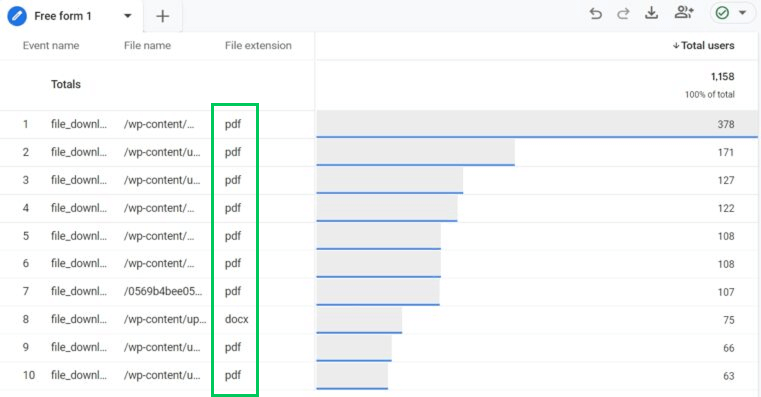This screenshot has width=761, height=397.
Task: Click the Event name column header
Action: pos(51,46)
